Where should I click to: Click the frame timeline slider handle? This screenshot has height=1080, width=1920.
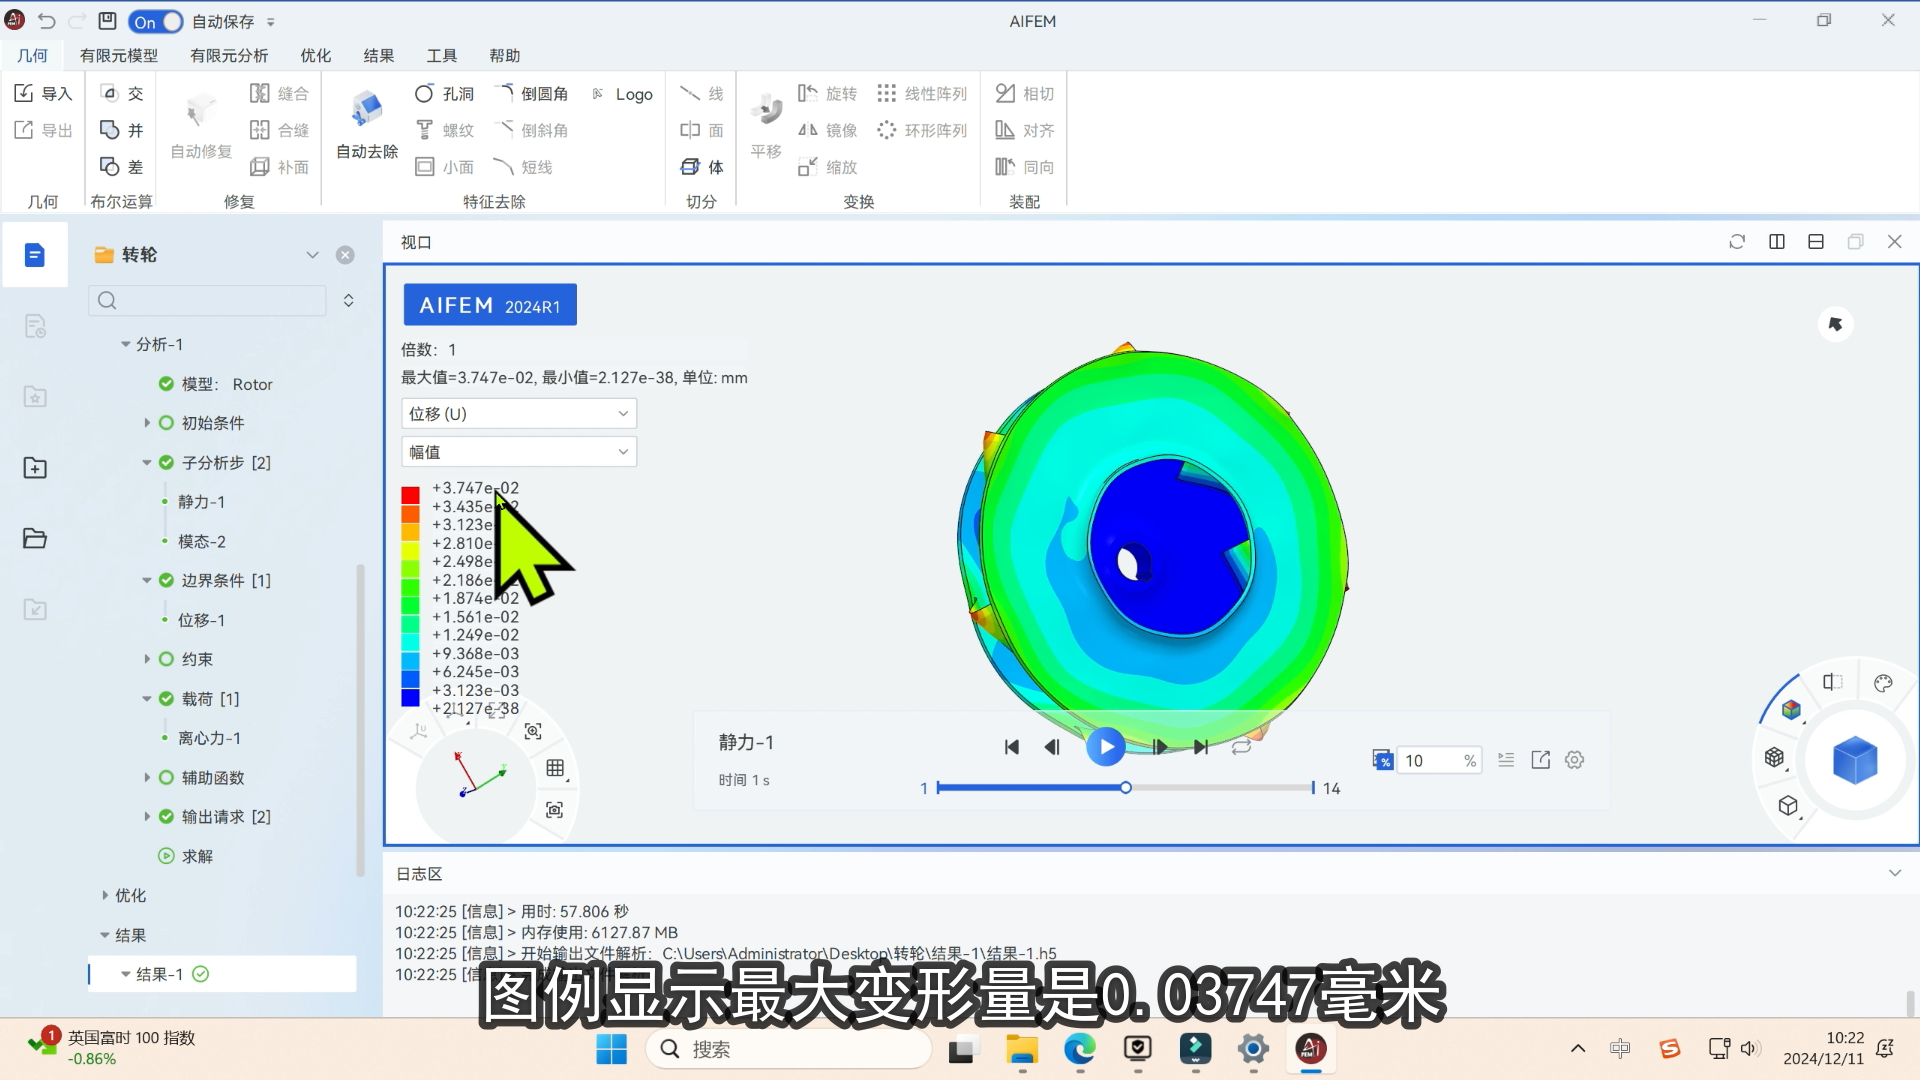click(1125, 788)
